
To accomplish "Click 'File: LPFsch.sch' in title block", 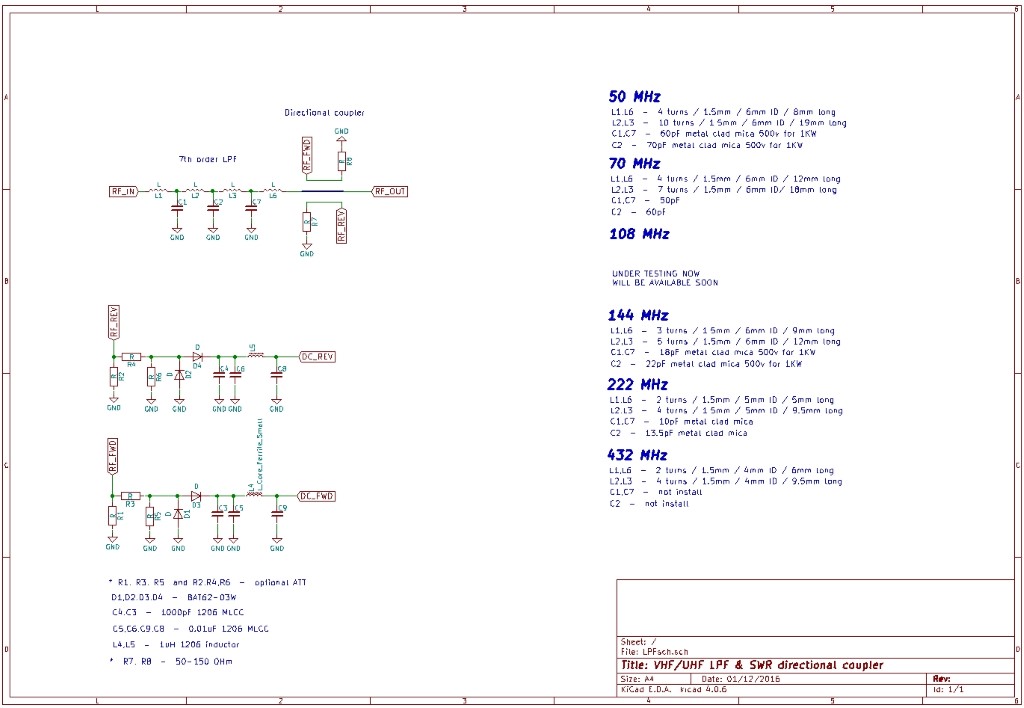I will coord(654,652).
